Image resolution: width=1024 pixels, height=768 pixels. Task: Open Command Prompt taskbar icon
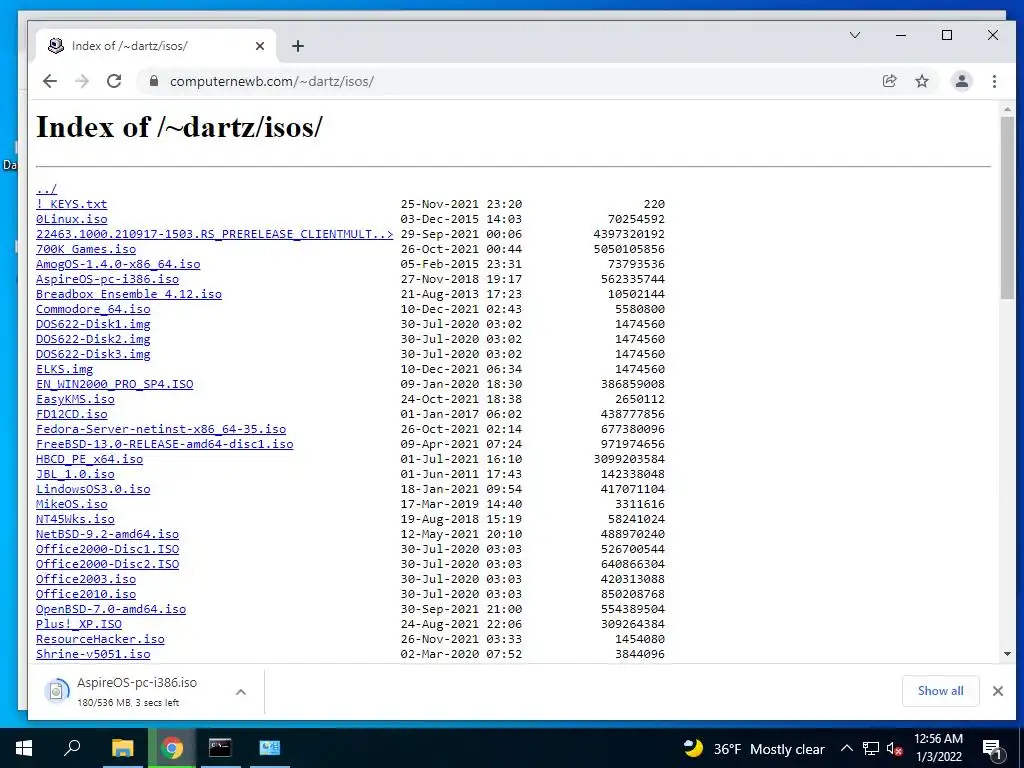pos(220,748)
